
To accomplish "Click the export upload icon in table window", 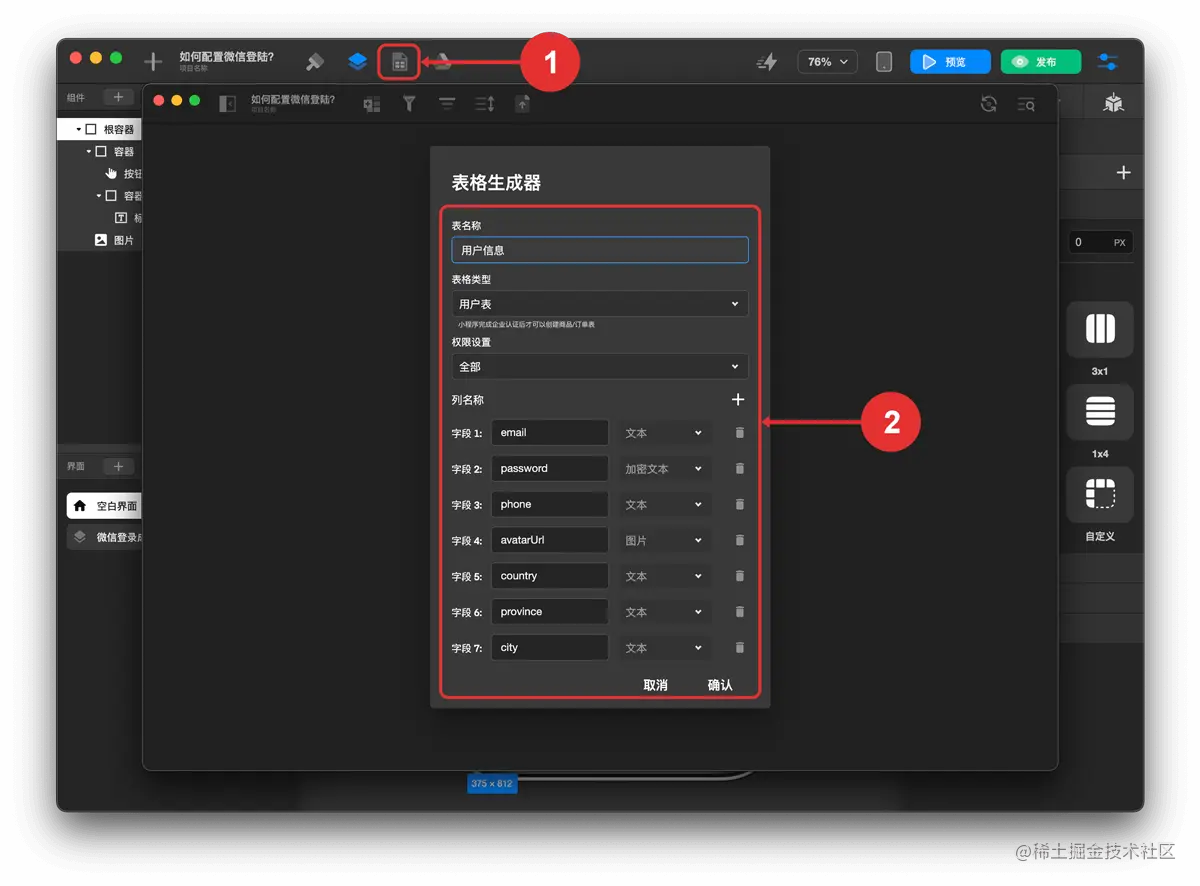I will click(522, 103).
